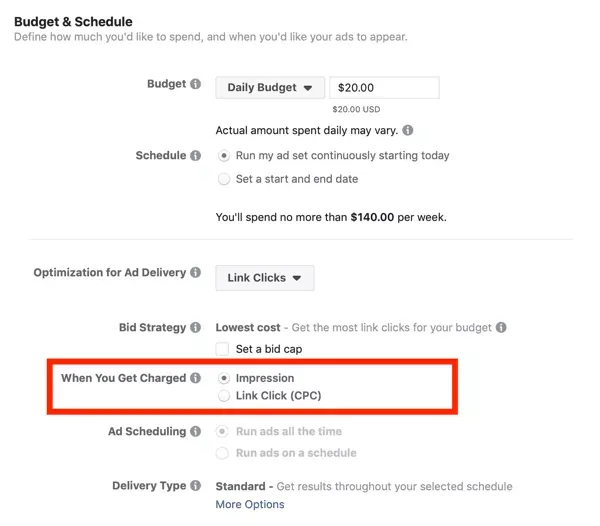Click the $20.00 budget amount field

385,87
